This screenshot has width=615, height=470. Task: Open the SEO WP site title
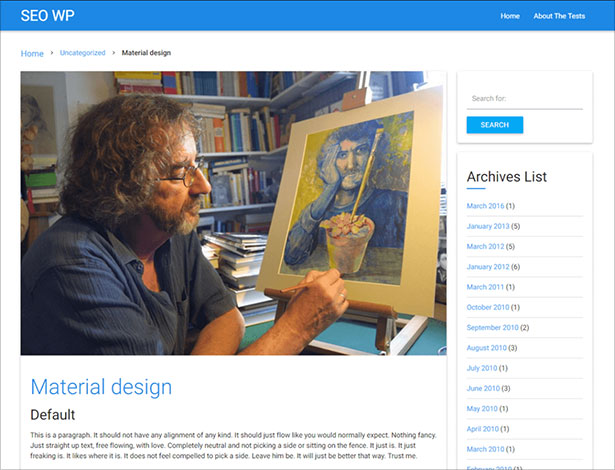coord(47,16)
